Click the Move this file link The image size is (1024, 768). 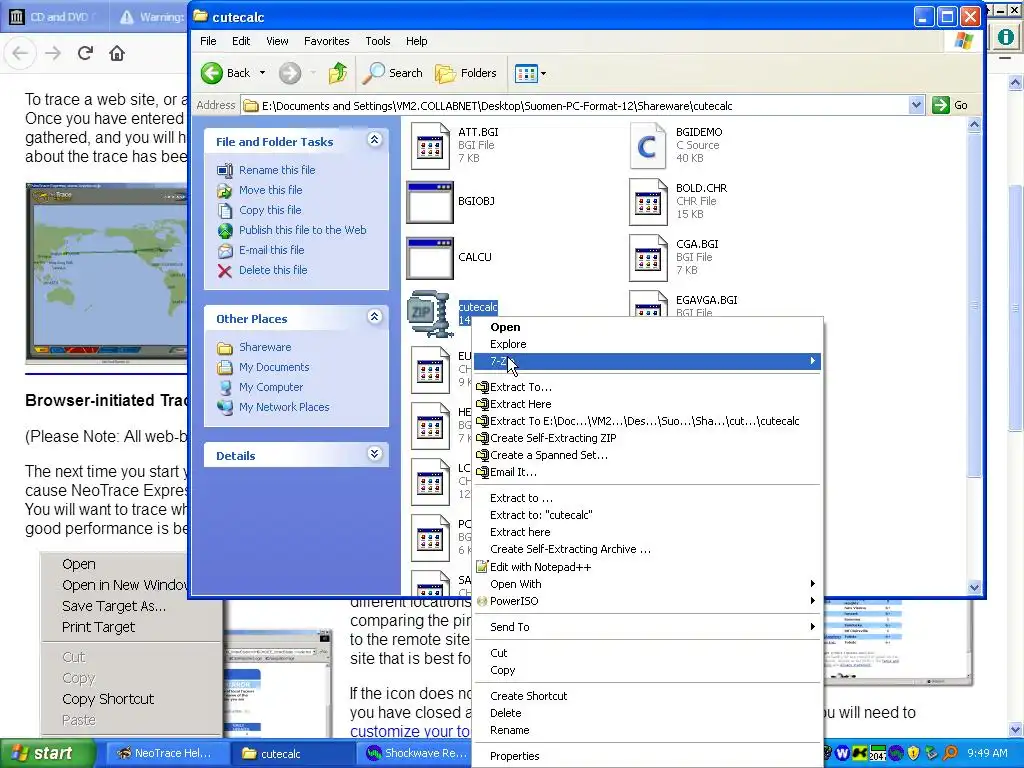coord(270,190)
